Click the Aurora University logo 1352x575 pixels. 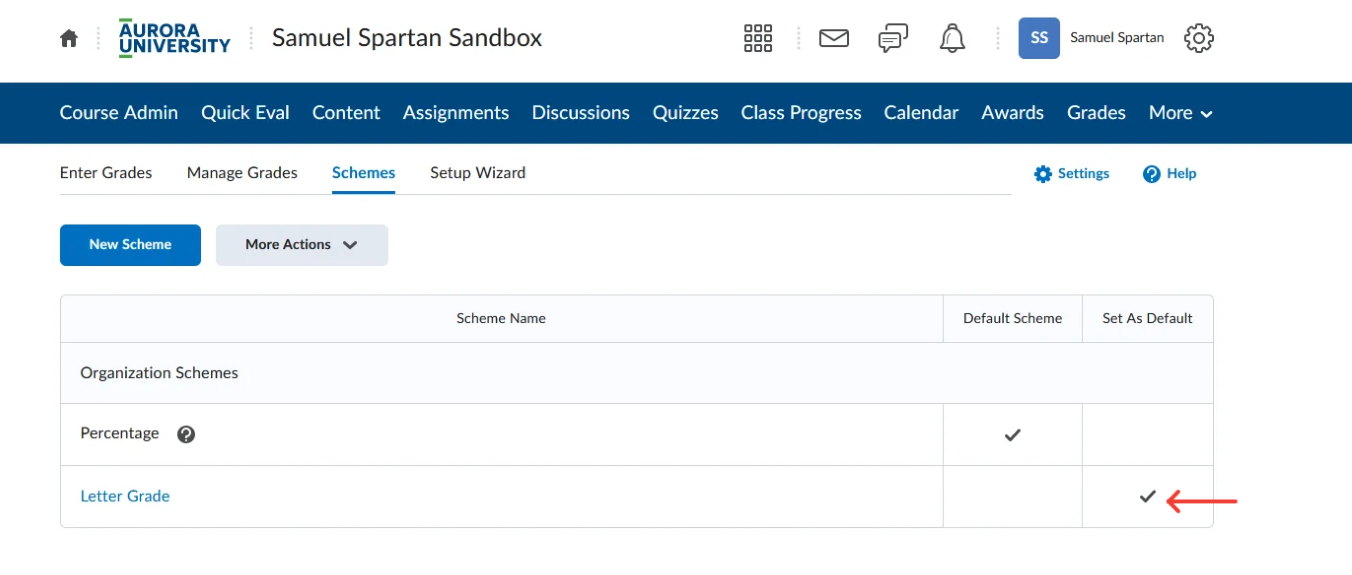[174, 38]
